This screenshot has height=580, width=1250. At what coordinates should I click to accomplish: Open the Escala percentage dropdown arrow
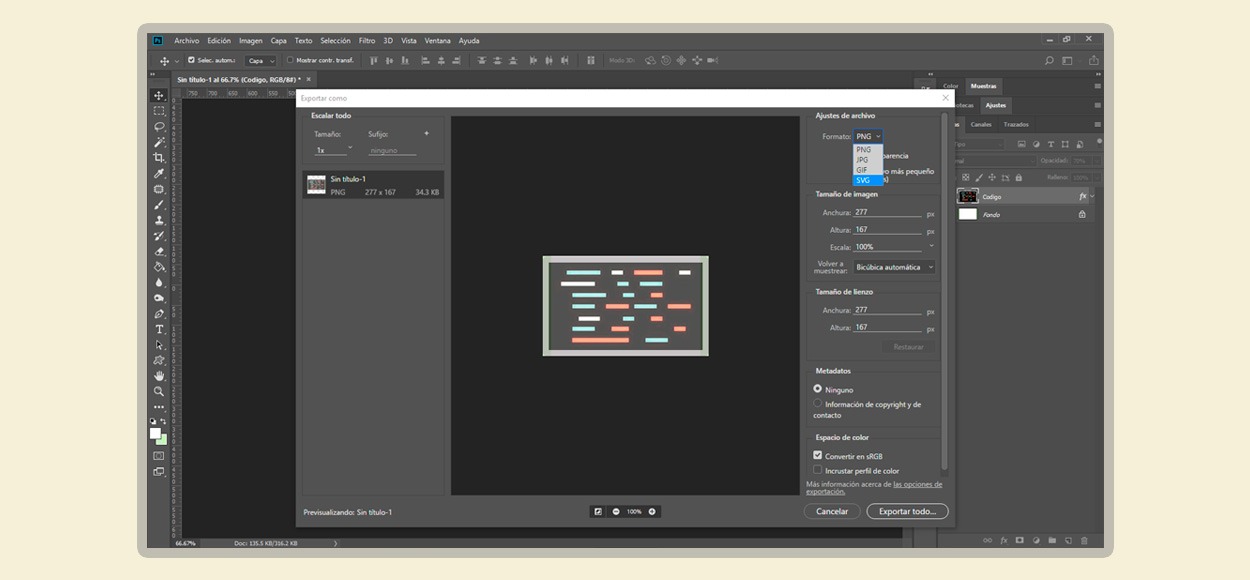tap(931, 246)
